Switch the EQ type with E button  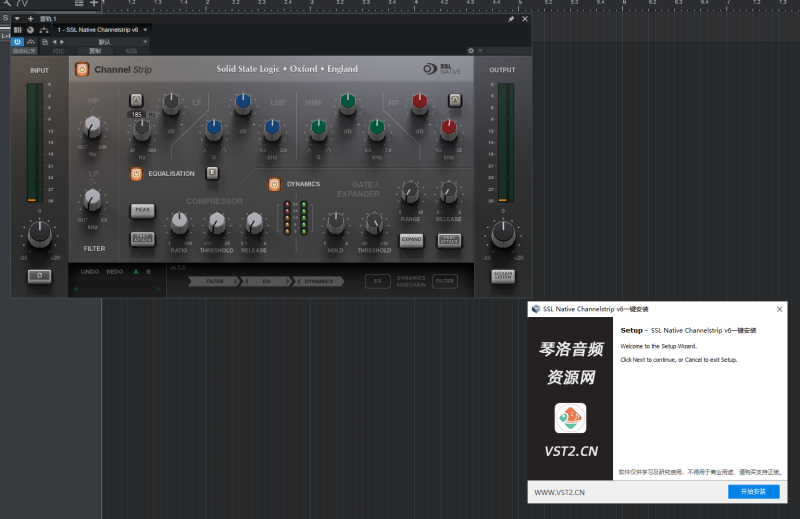pos(212,173)
